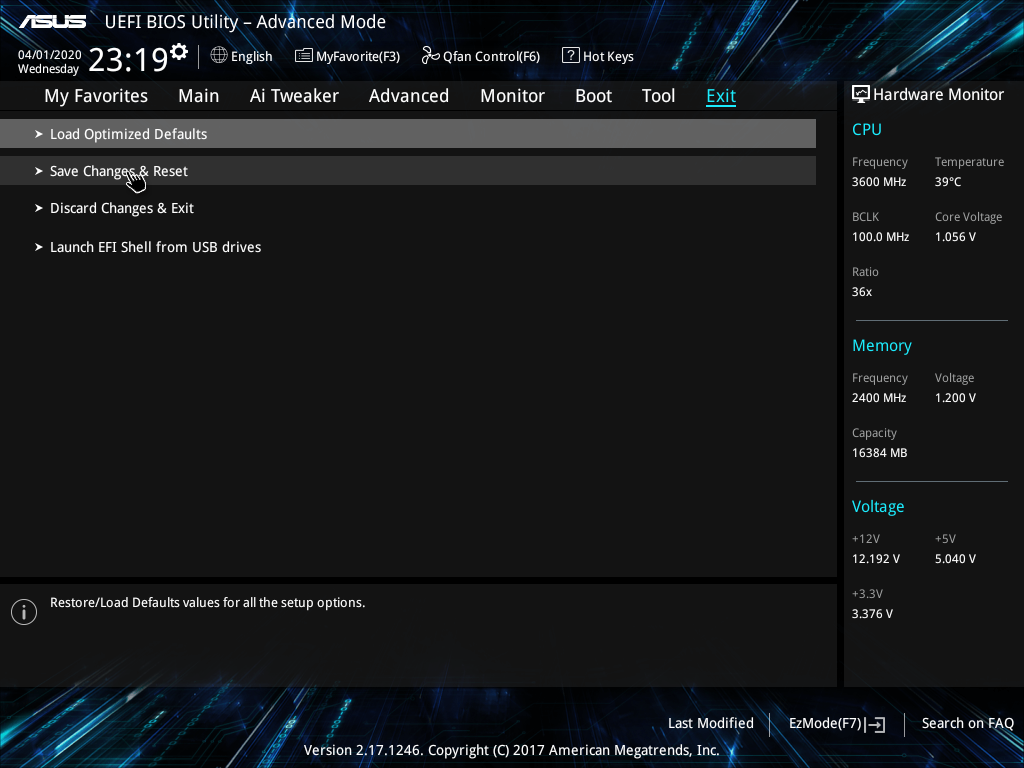Click memory capacity value 16384 MB

click(880, 453)
